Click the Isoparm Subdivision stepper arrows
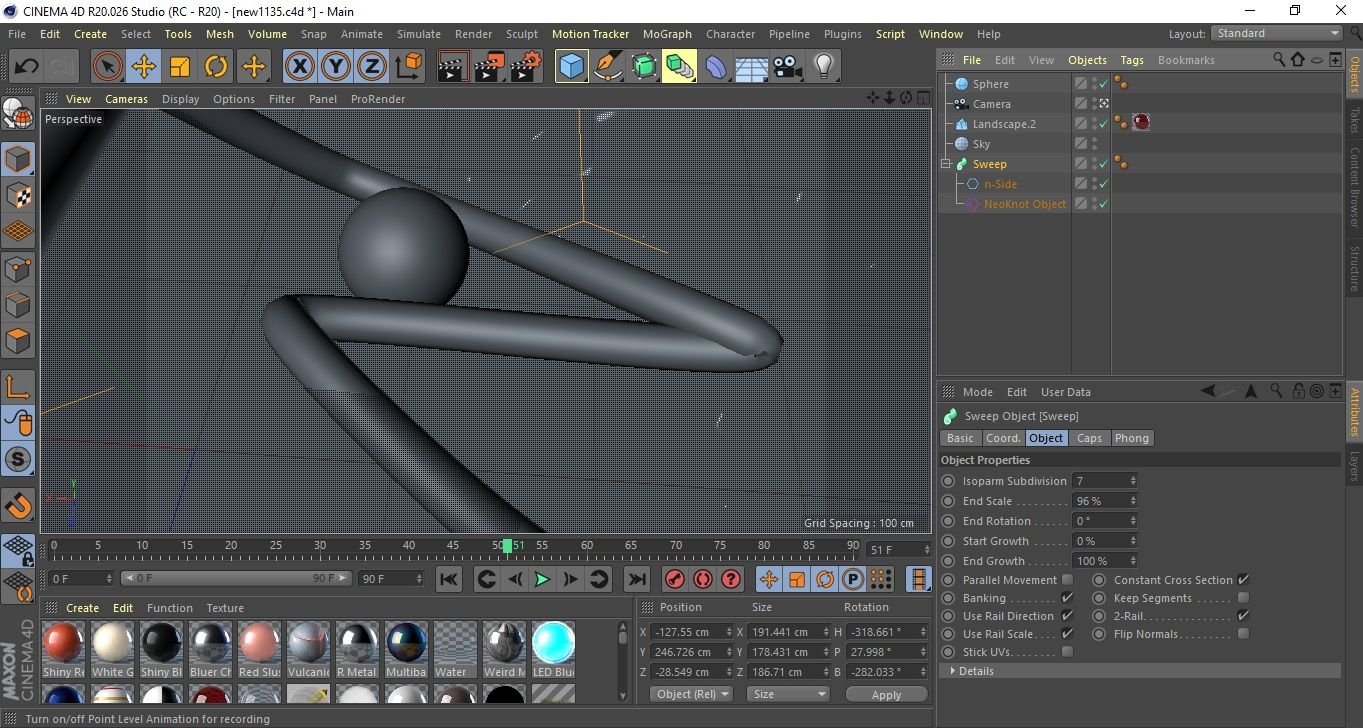Screen dimensions: 1363x728 click(1133, 481)
